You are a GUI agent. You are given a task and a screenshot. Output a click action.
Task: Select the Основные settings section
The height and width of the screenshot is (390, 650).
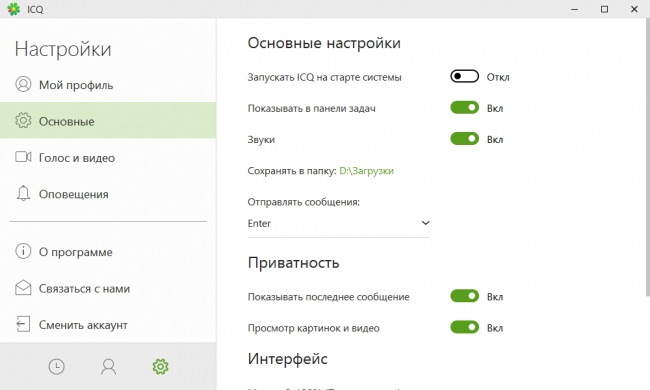coord(108,120)
